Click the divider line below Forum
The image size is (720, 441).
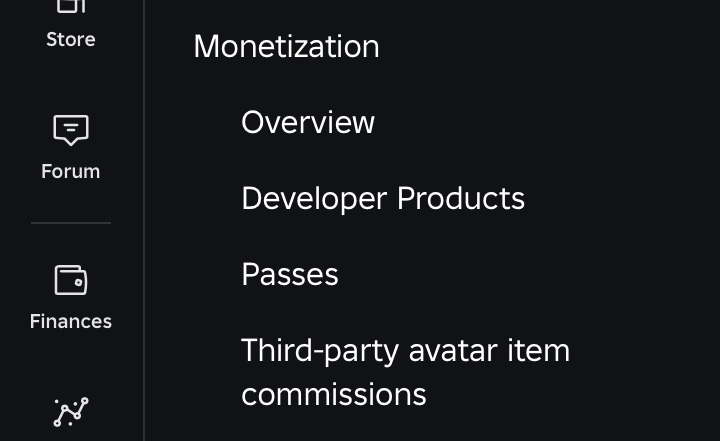pyautogui.click(x=70, y=223)
